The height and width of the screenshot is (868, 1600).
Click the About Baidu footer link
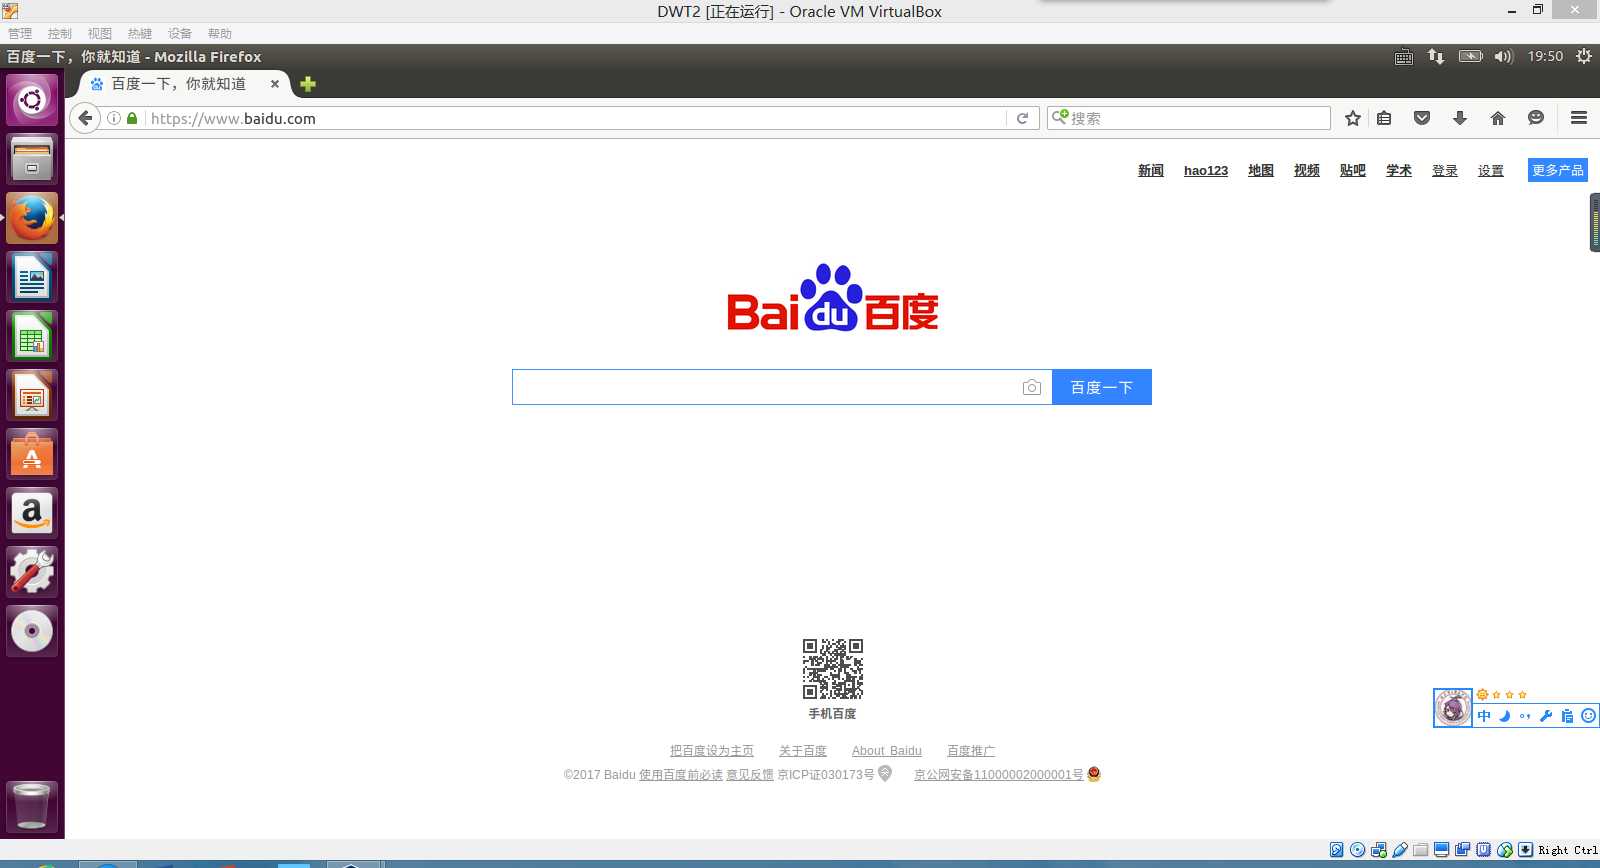(887, 751)
